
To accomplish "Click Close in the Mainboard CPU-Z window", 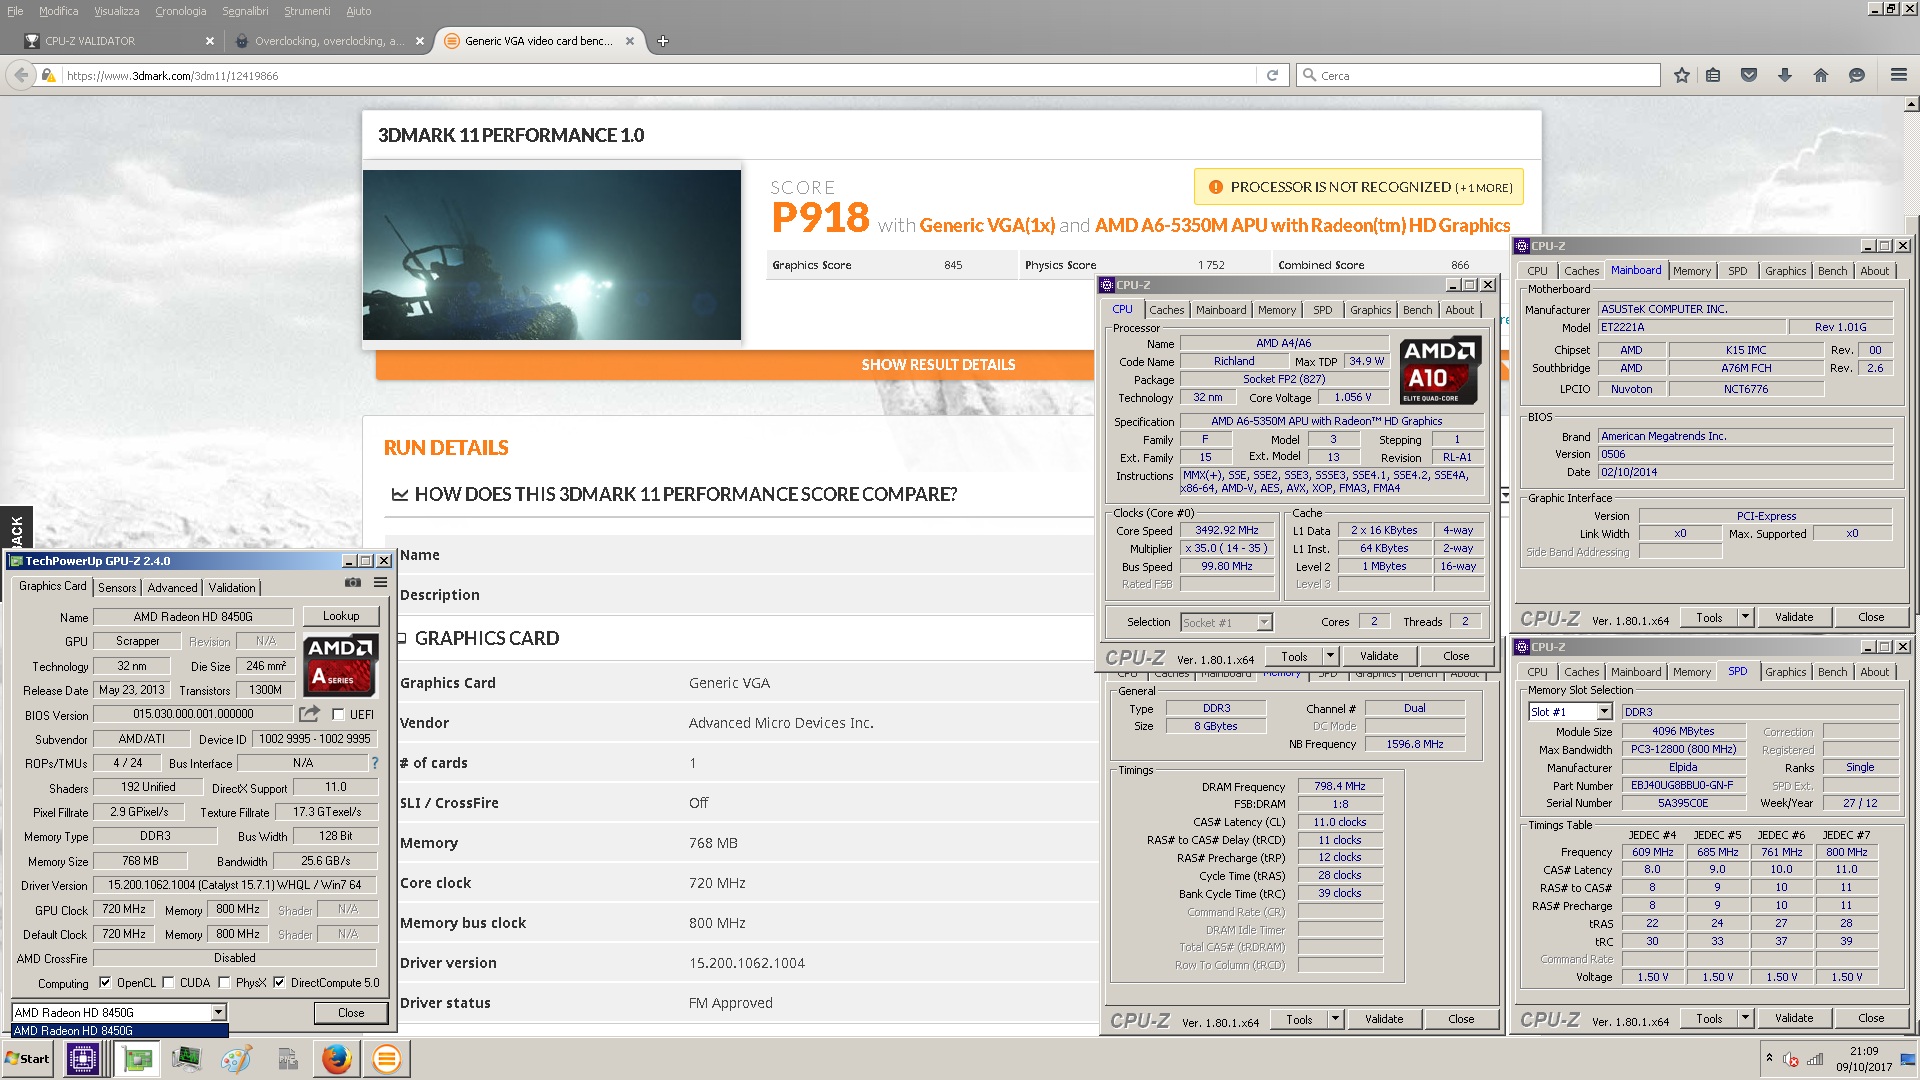I will [1871, 617].
